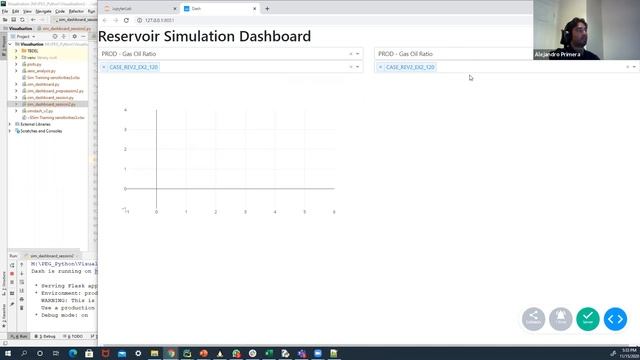Open Refactor menu in PyCharm

(x=76, y=11)
